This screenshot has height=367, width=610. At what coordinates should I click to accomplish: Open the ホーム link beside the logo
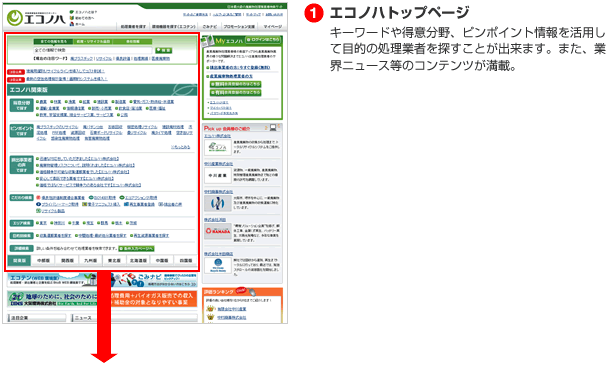click(x=80, y=24)
